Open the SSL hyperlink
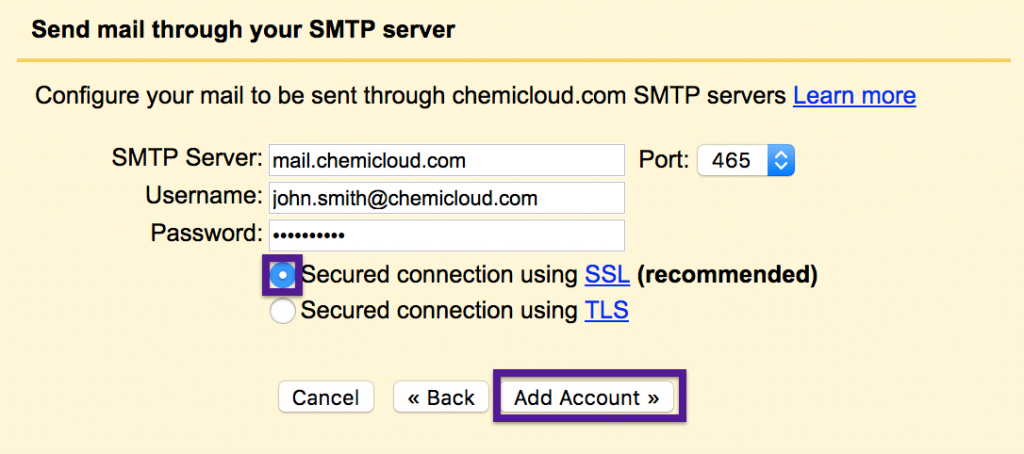 pyautogui.click(x=607, y=274)
